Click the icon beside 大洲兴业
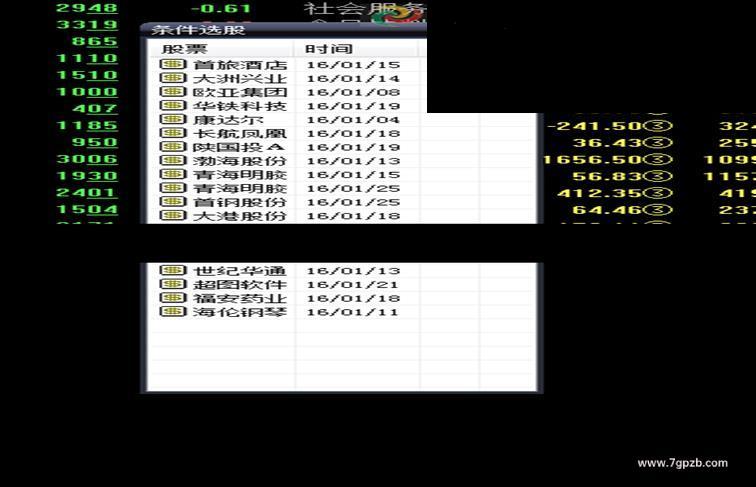 coord(173,78)
